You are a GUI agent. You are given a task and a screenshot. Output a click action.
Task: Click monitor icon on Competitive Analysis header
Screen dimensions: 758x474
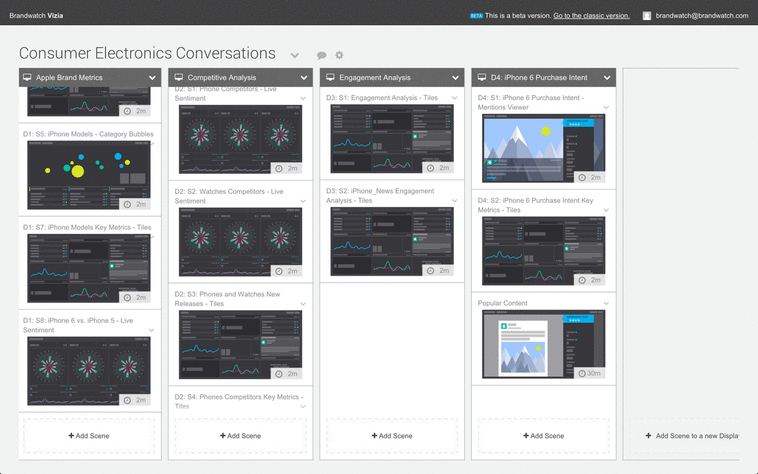coord(178,77)
